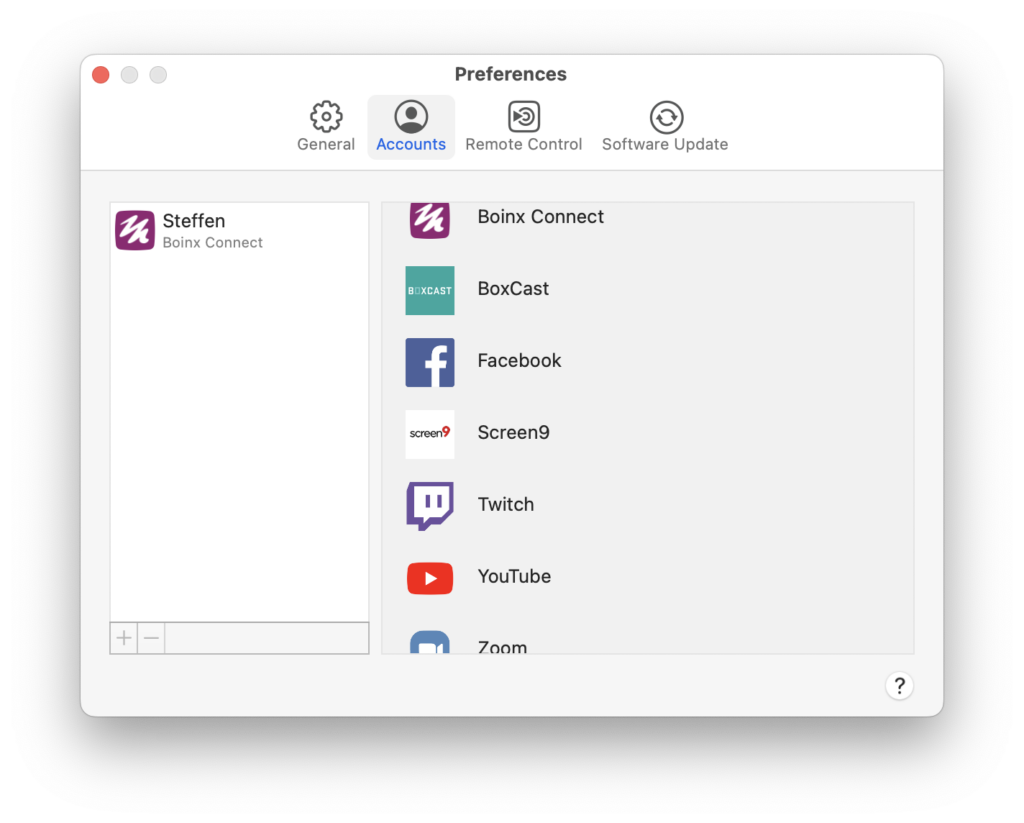This screenshot has width=1024, height=823.
Task: Switch to the Accounts tab
Action: tap(411, 127)
